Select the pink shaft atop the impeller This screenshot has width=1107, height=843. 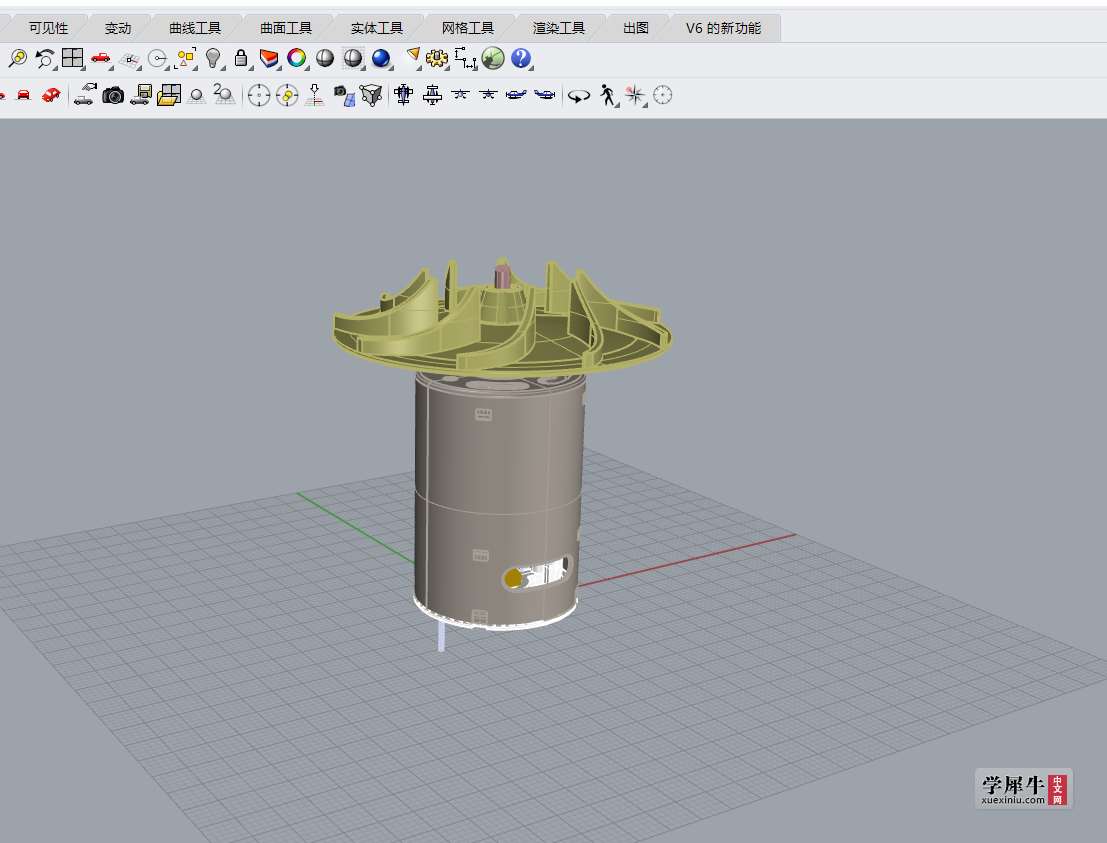point(502,276)
